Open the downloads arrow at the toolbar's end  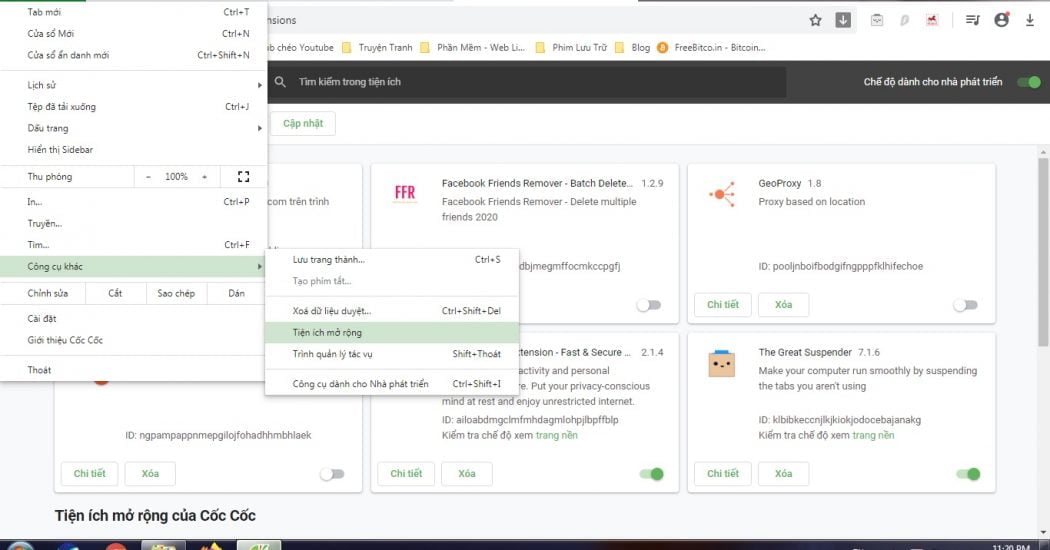coord(1030,20)
